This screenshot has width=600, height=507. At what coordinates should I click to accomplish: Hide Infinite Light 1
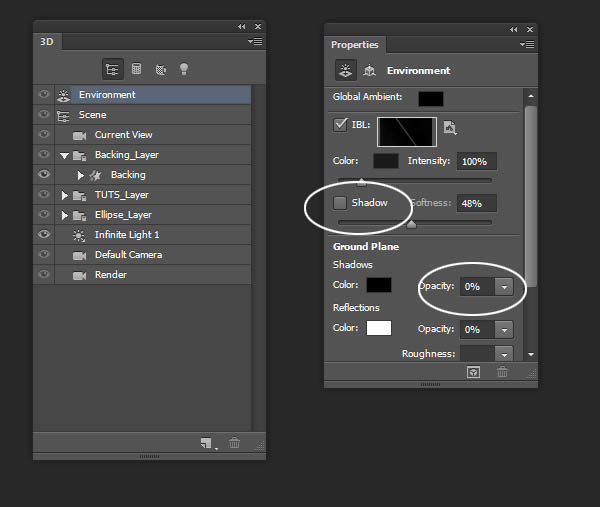coord(44,234)
